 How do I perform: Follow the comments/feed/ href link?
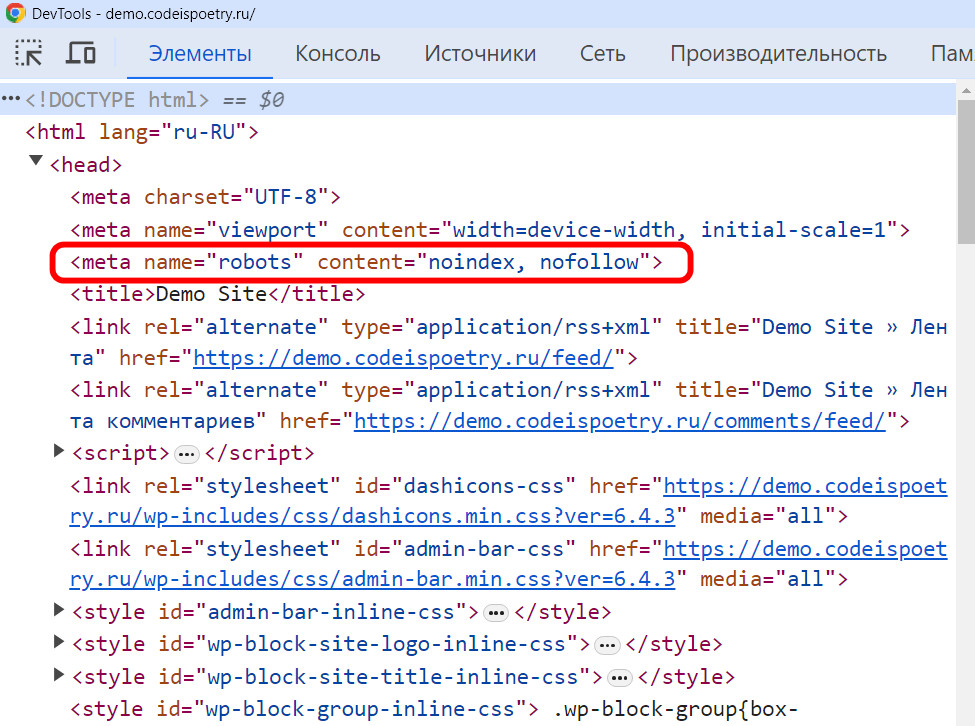(619, 421)
